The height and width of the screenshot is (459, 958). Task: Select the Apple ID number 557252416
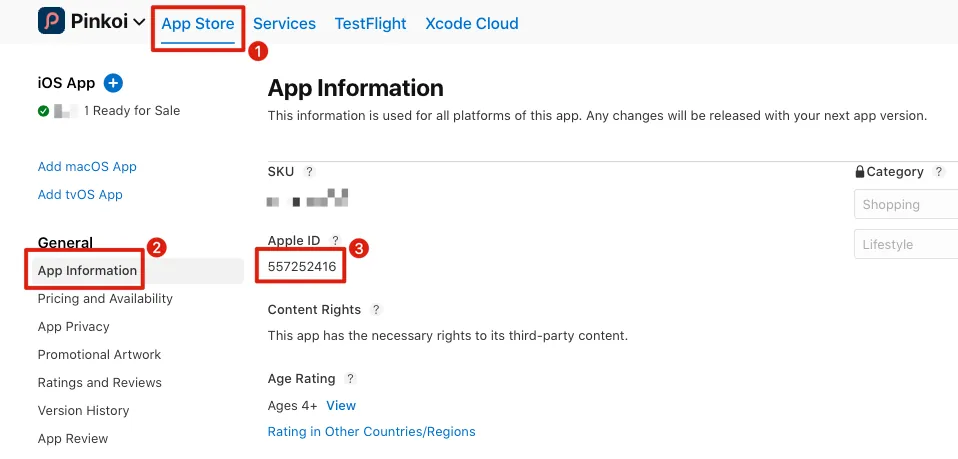pyautogui.click(x=302, y=266)
